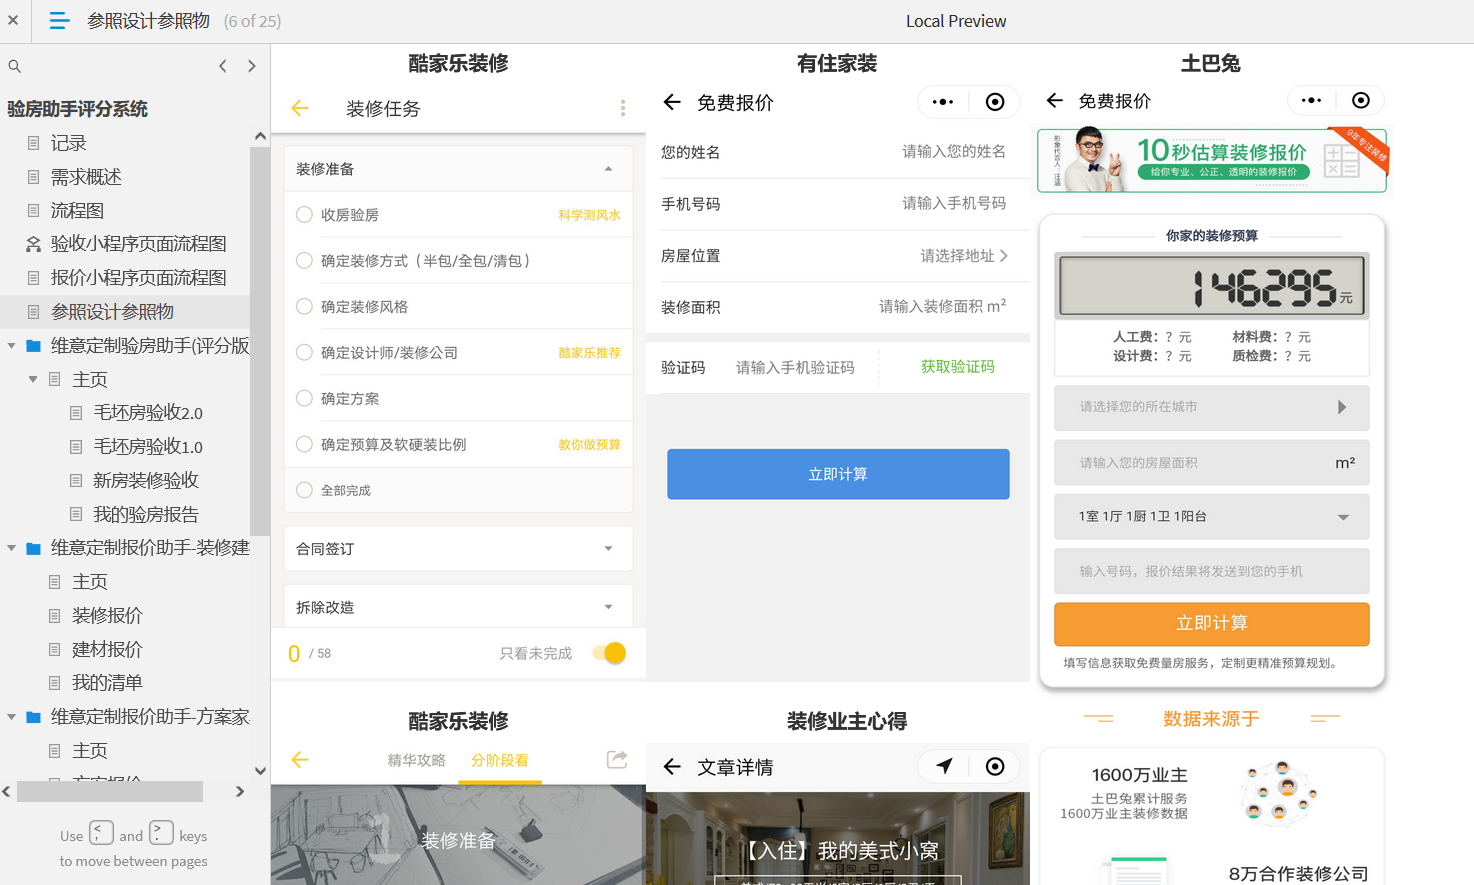Click back arrow in 有住家装 免费报价 header
Screen dimensions: 1474x885
[x=672, y=102]
